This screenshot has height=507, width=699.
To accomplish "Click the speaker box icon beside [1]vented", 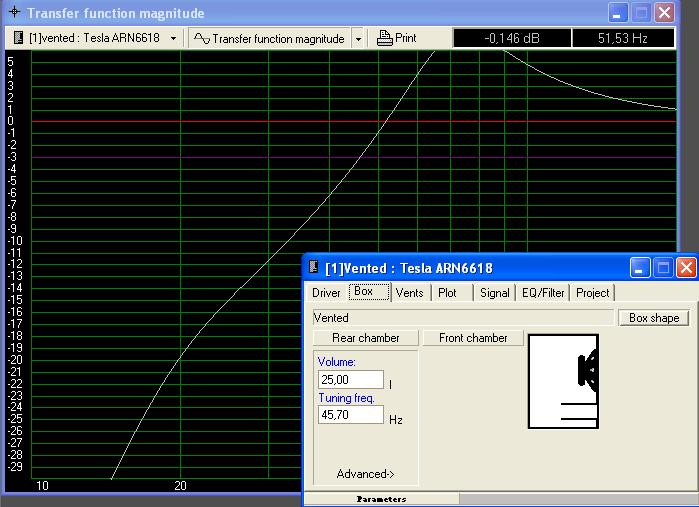I will pos(18,37).
